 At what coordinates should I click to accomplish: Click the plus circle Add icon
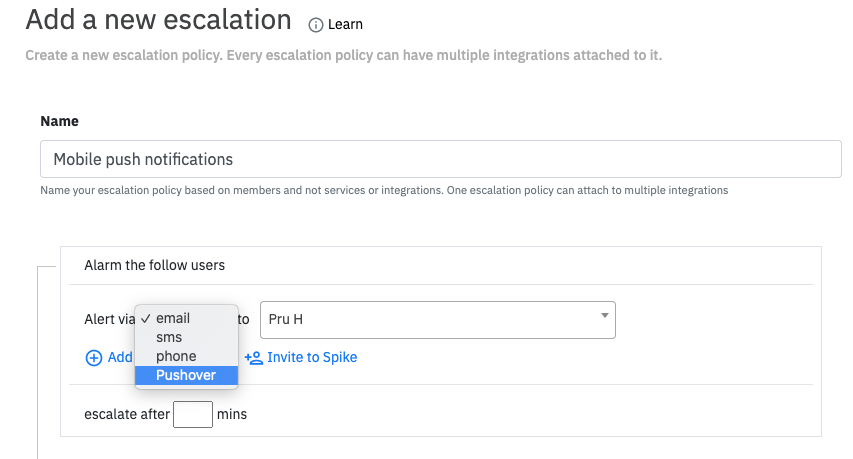94,358
